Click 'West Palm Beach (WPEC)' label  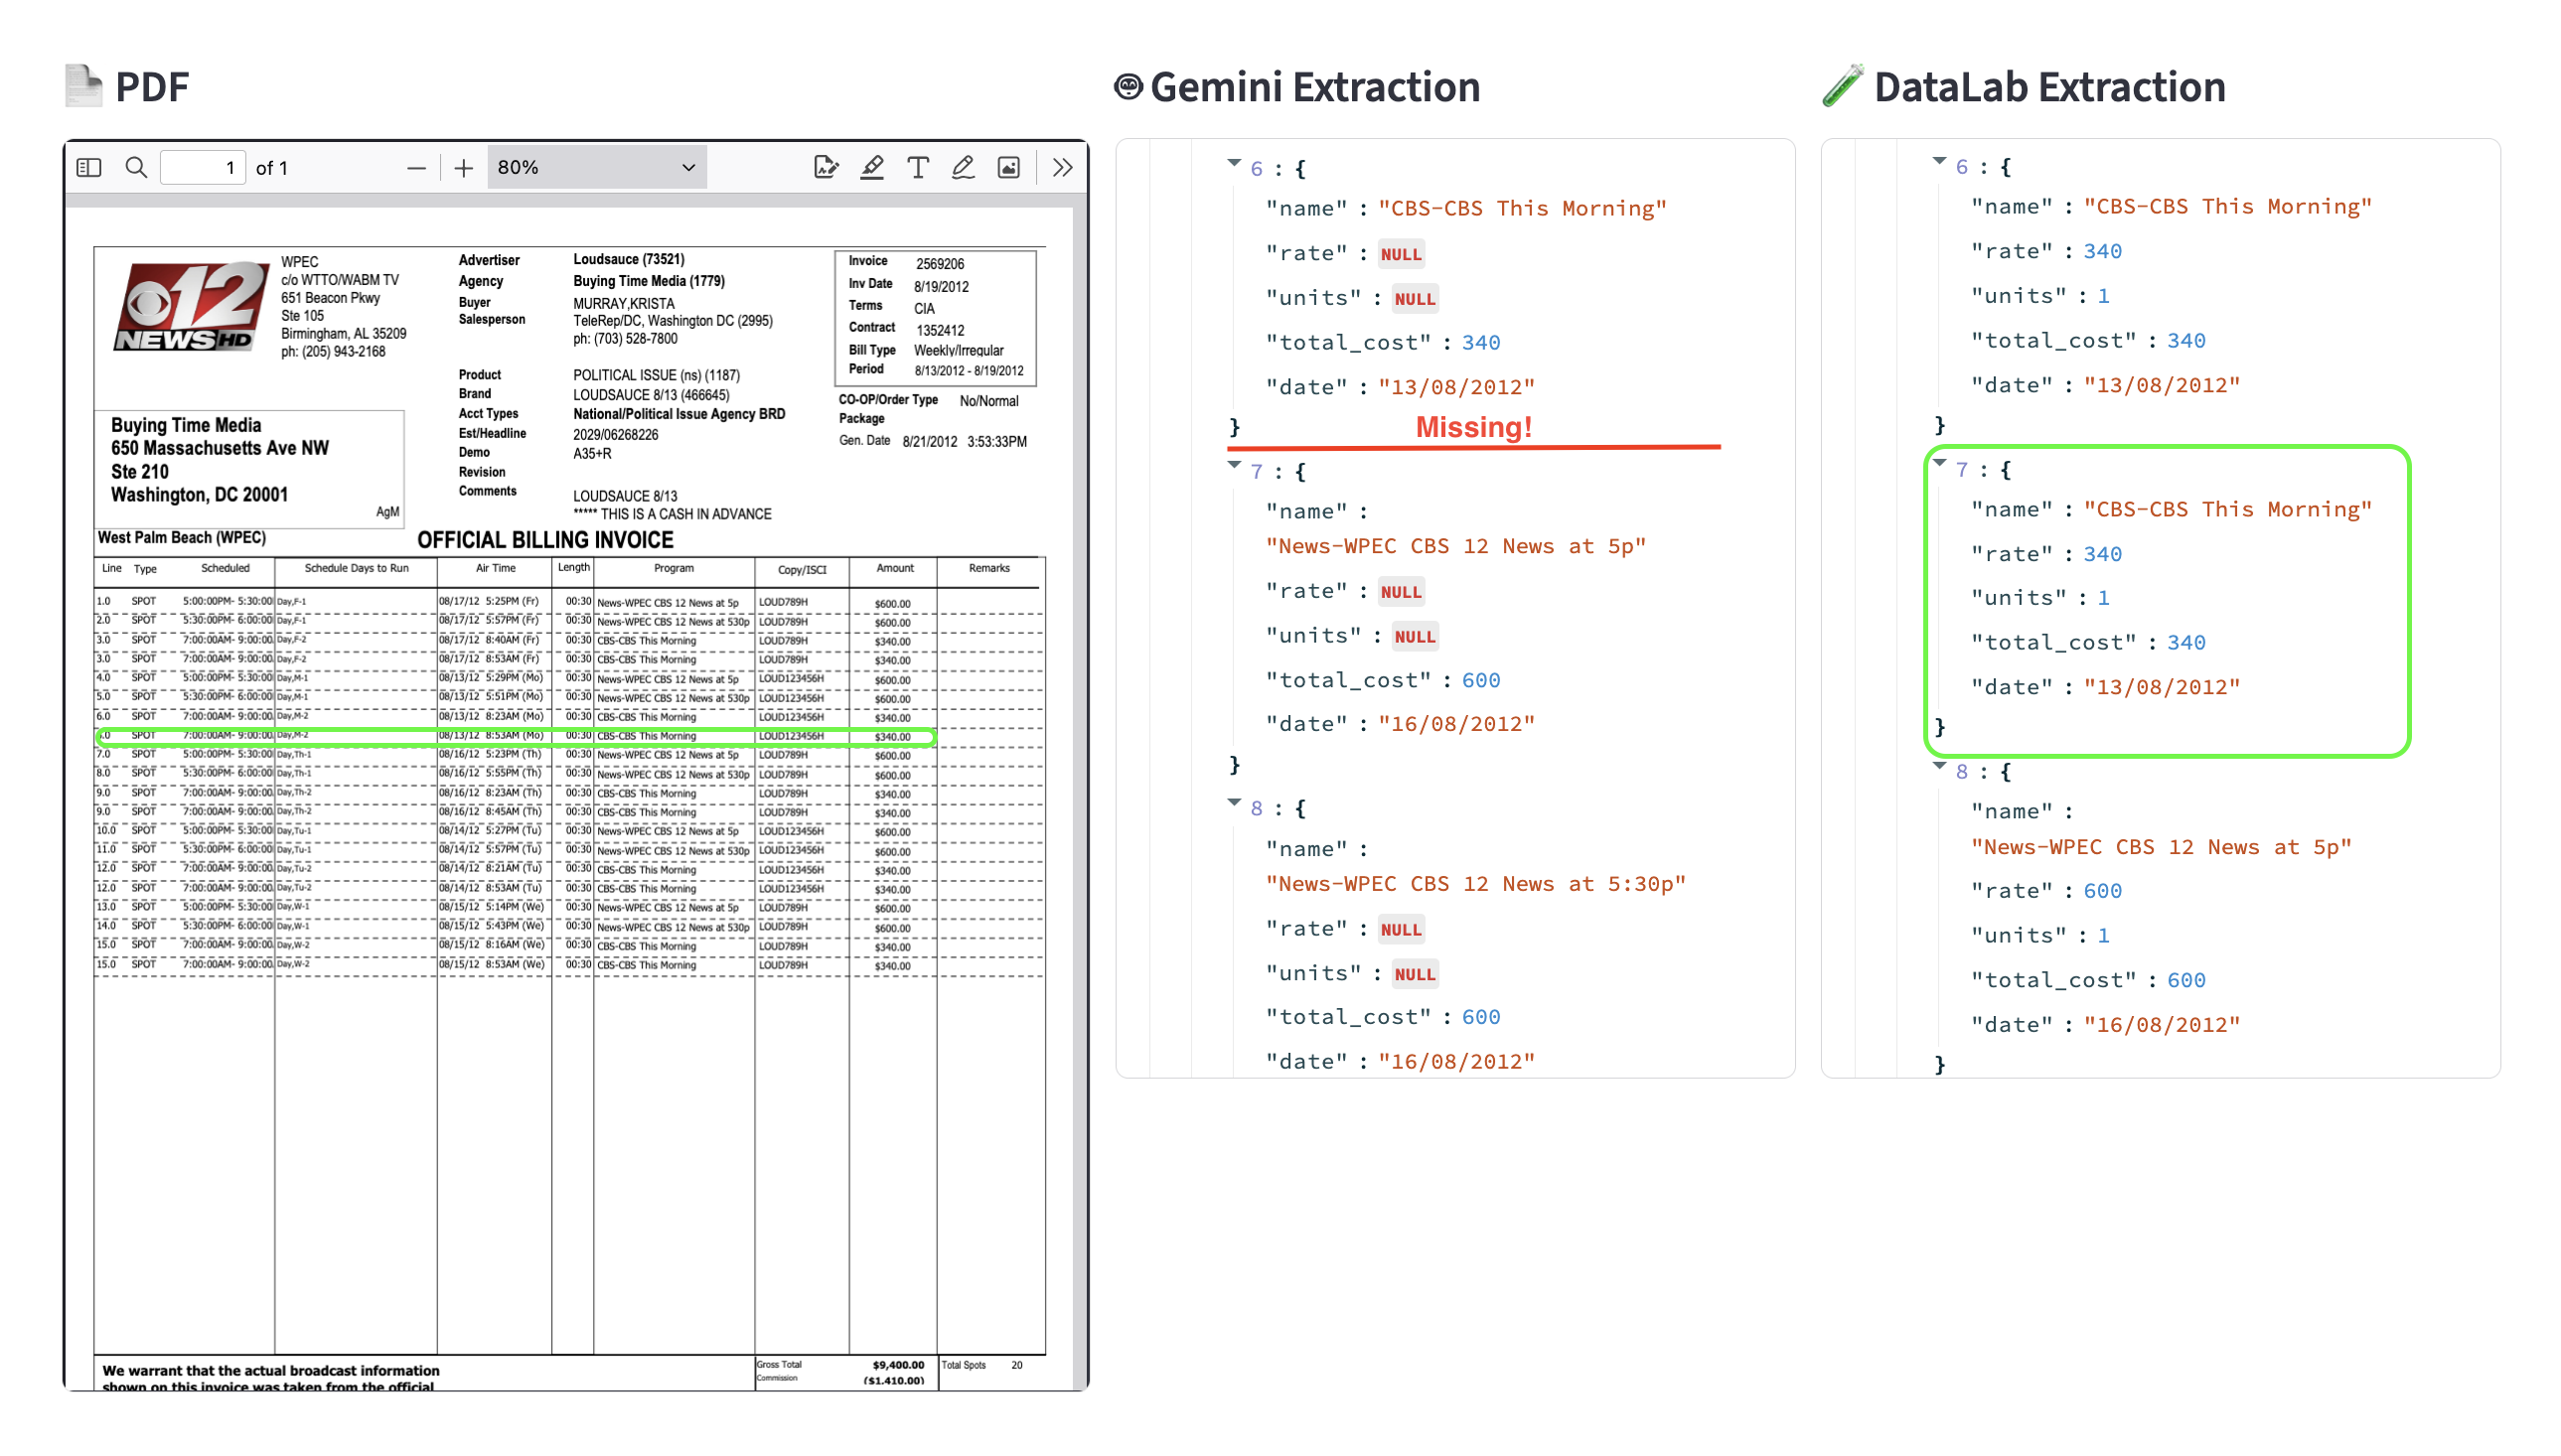tap(181, 538)
